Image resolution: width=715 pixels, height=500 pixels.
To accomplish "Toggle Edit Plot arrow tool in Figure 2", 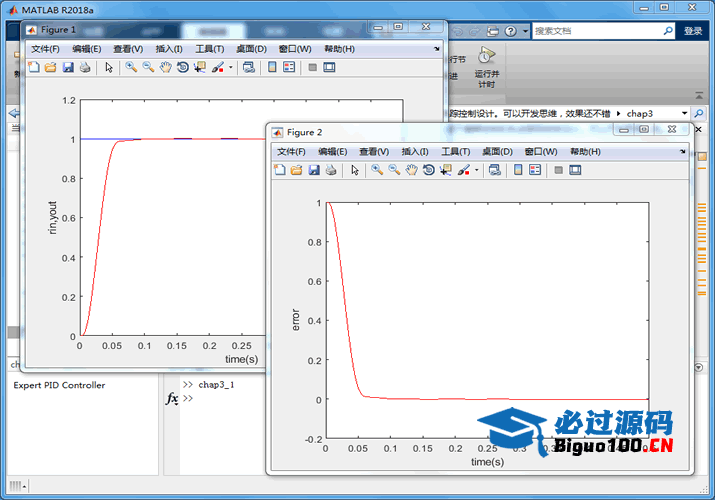I will coord(355,170).
